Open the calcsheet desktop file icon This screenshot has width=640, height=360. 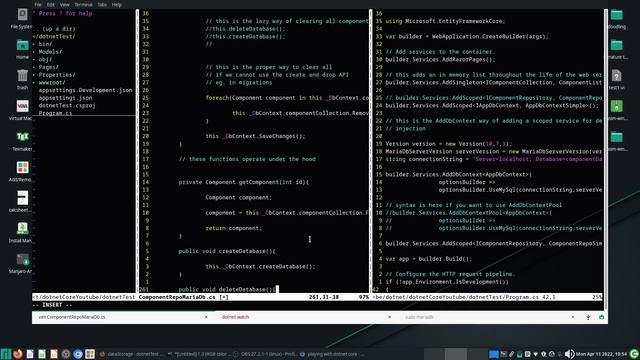point(22,198)
